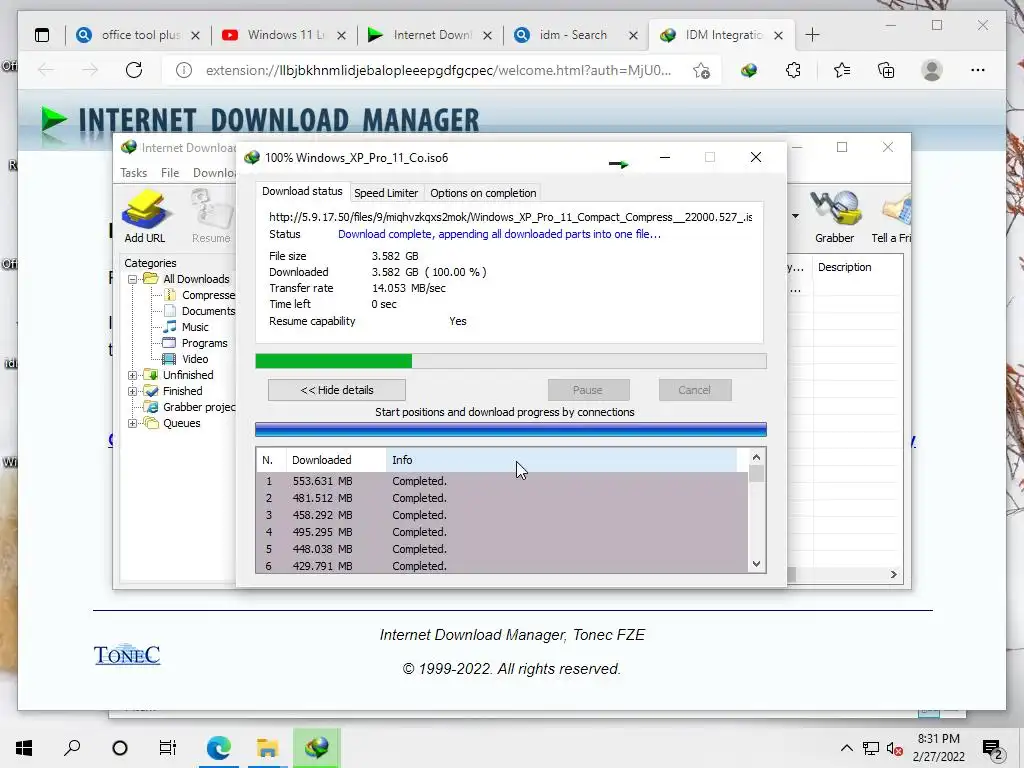1024x768 pixels.
Task: Open the Grabber tool in IDM toolbar
Action: [x=834, y=216]
